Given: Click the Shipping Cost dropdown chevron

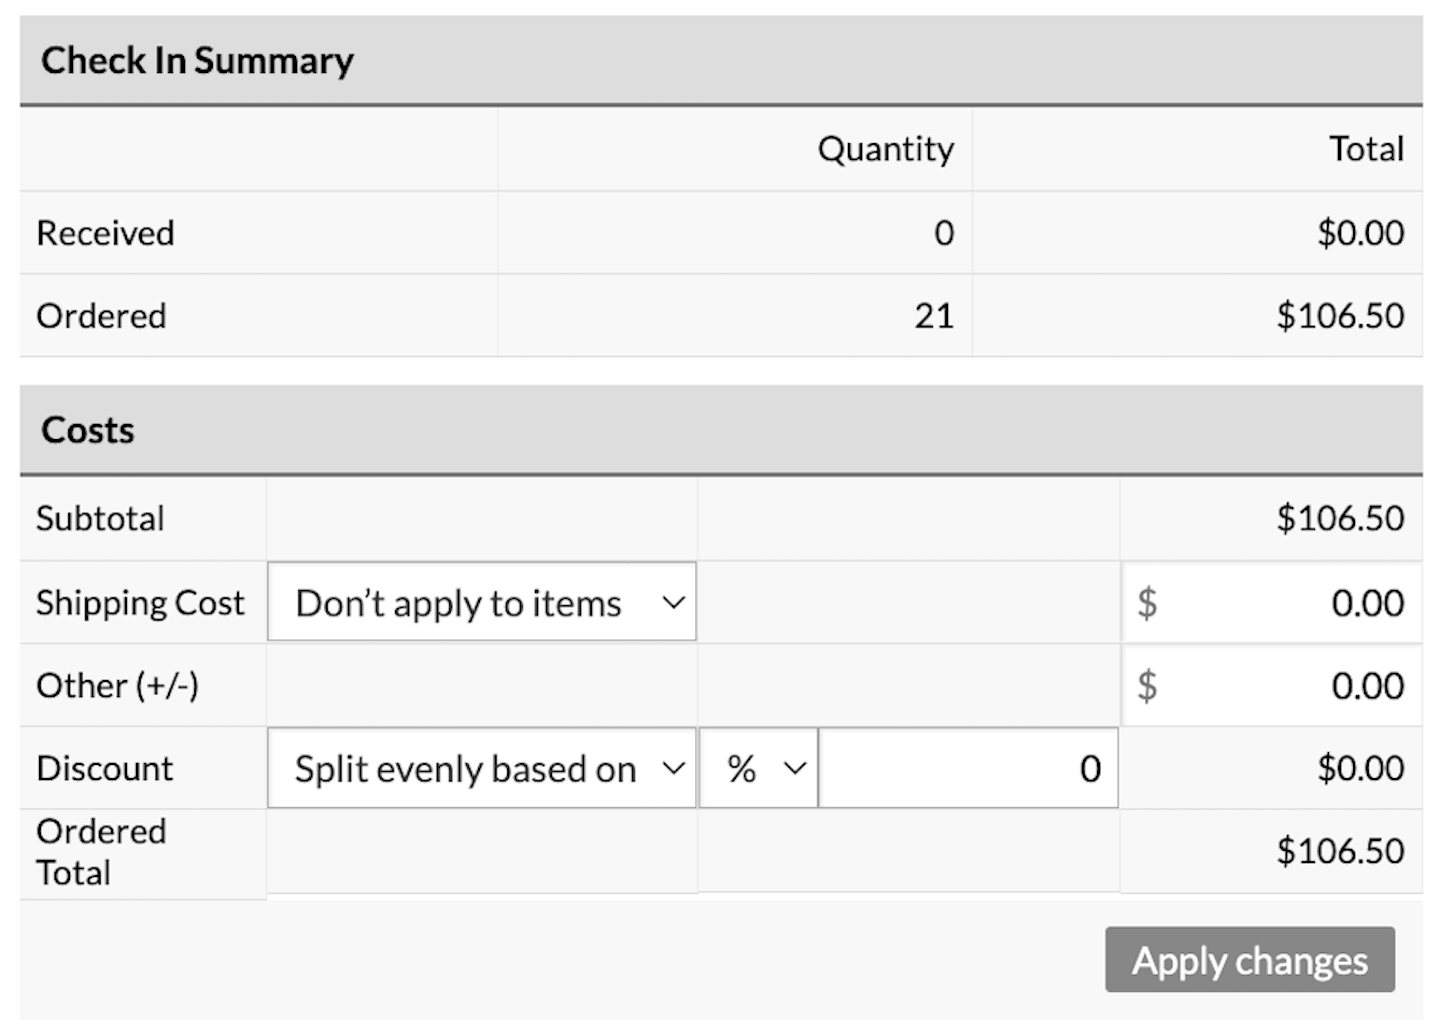Looking at the screenshot, I should (674, 603).
